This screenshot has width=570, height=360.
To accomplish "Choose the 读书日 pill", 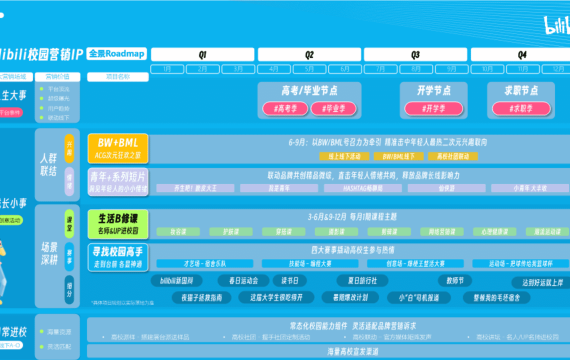I will coord(290,281).
